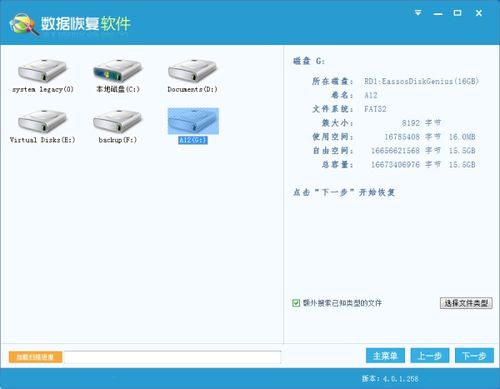Click the 选择文件类型 button
Image resolution: width=500 pixels, height=389 pixels.
[x=466, y=303]
